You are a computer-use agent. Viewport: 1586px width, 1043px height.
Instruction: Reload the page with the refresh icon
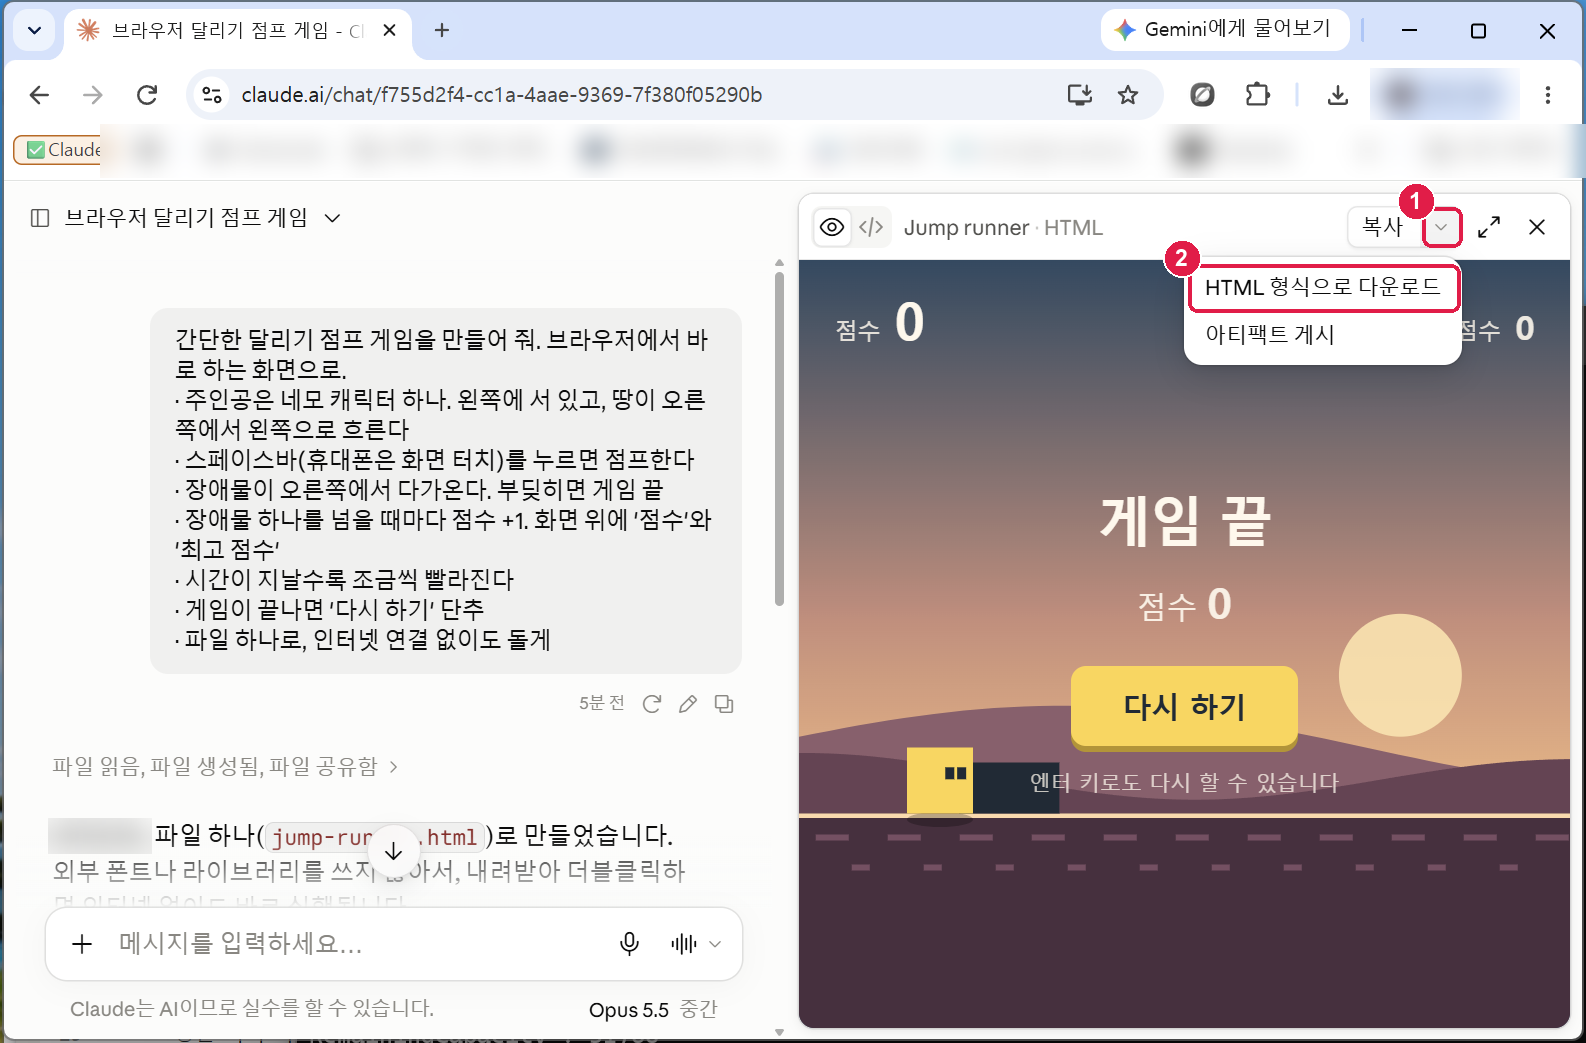(x=147, y=95)
